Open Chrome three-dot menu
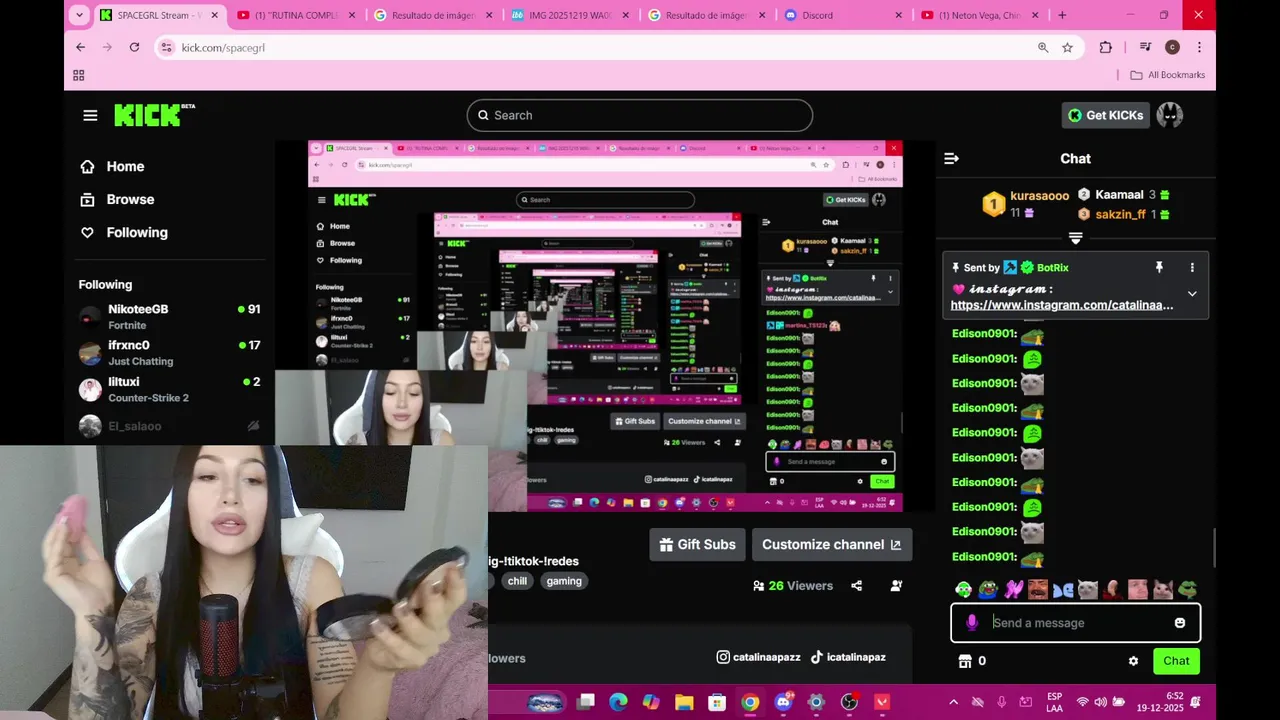 pos(1199,47)
